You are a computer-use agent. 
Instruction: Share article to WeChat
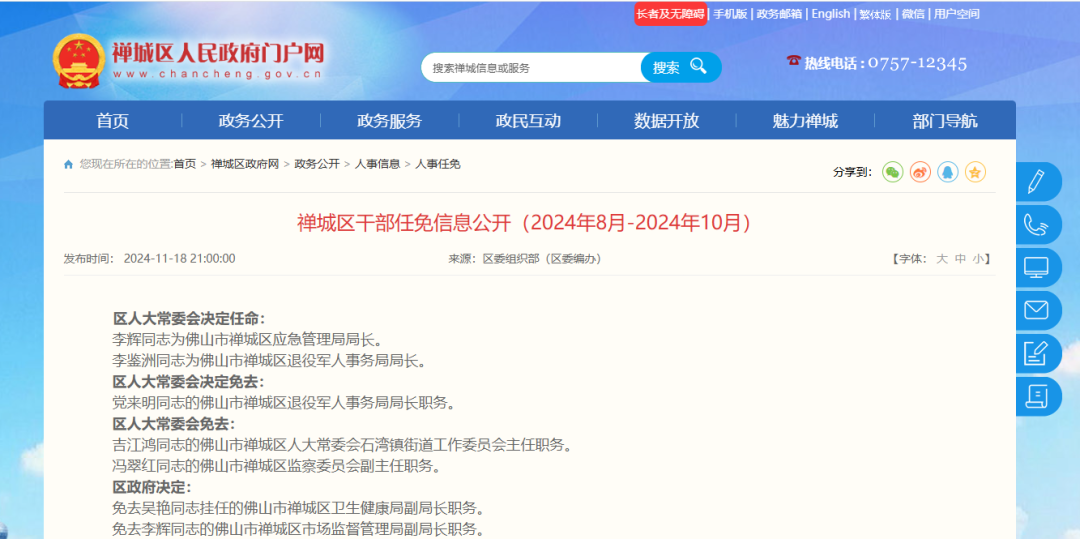pyautogui.click(x=892, y=172)
